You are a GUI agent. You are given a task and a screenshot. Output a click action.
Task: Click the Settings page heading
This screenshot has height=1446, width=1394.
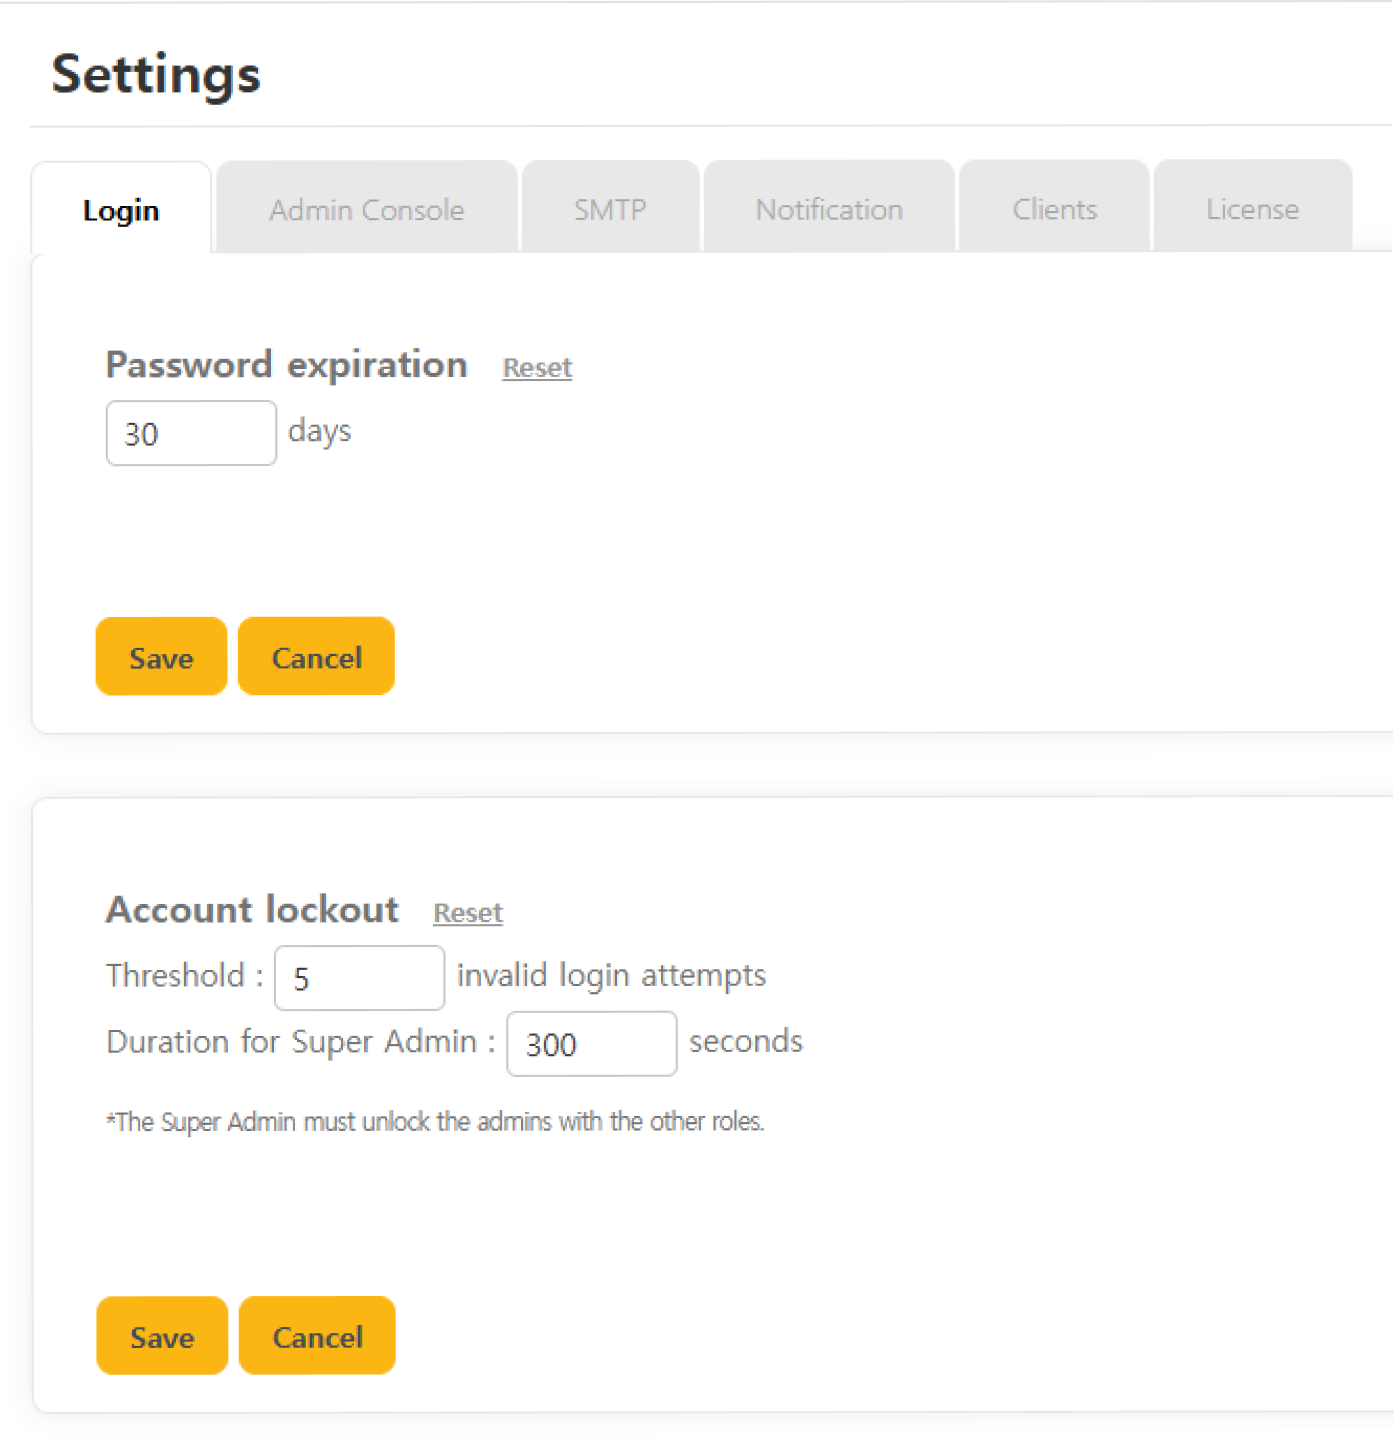click(x=156, y=74)
